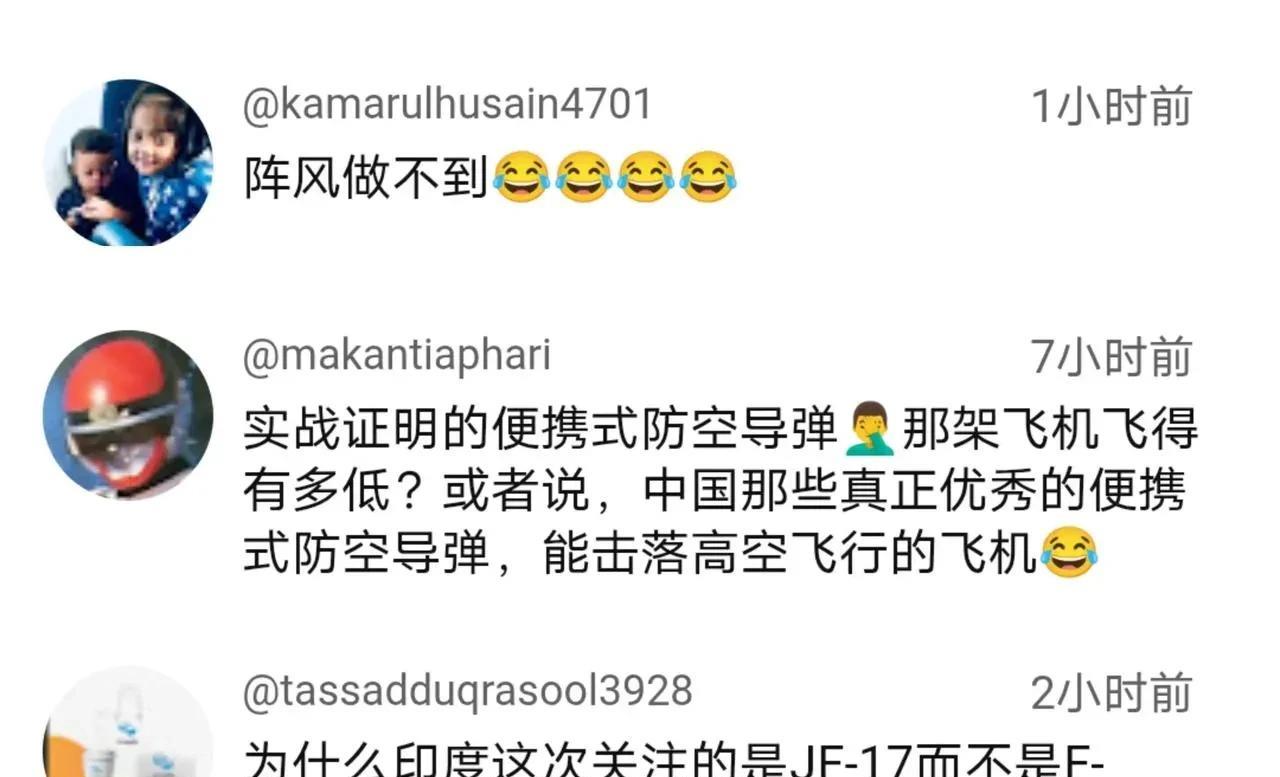Click comment line starting 有多低？或者说
The image size is (1280, 777).
(714, 492)
